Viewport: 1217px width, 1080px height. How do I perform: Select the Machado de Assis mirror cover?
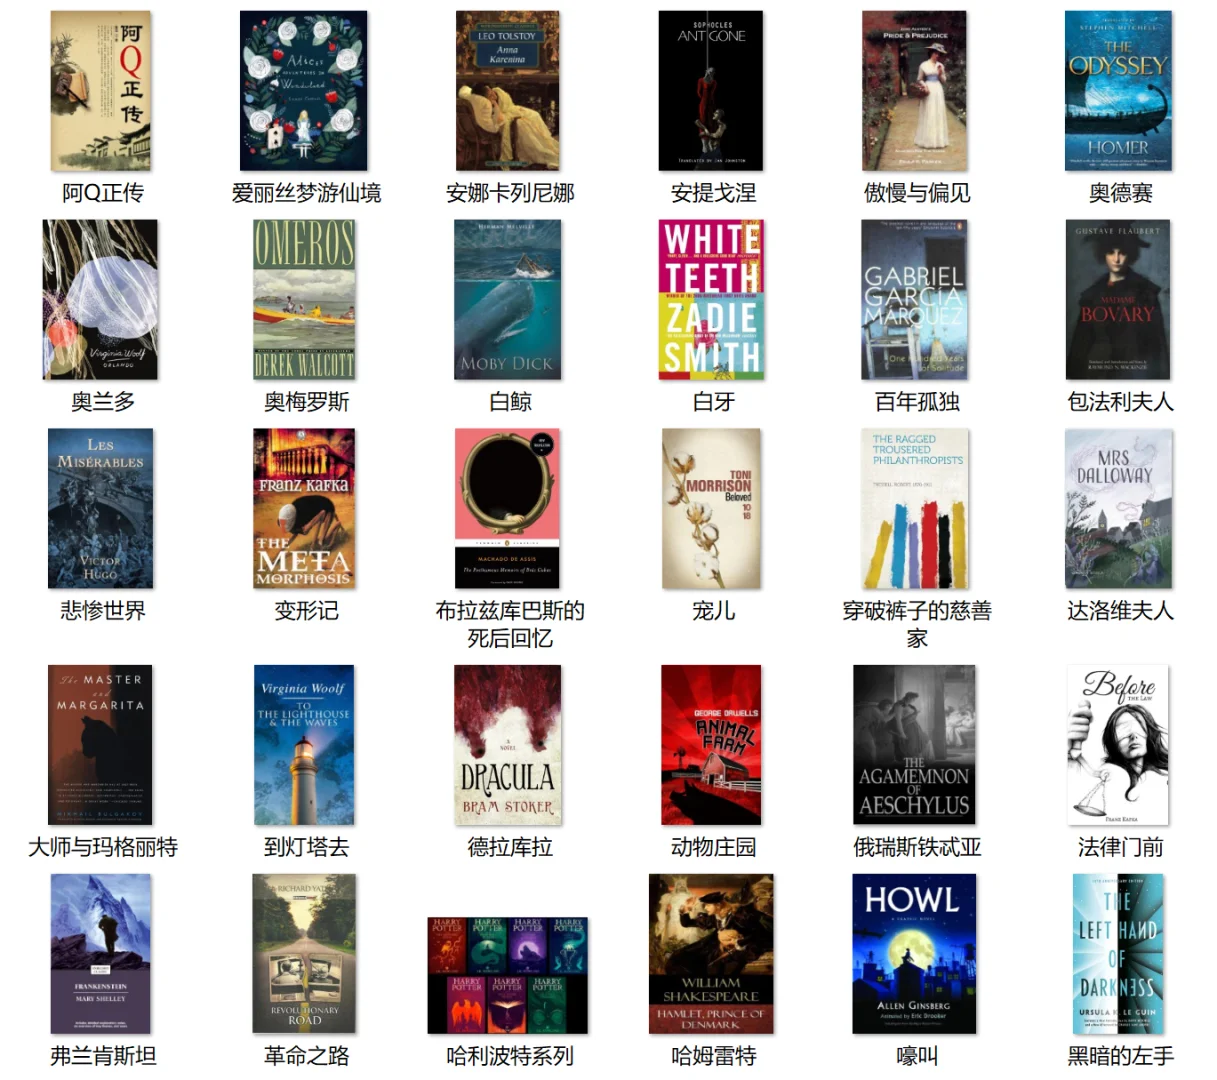(x=508, y=509)
